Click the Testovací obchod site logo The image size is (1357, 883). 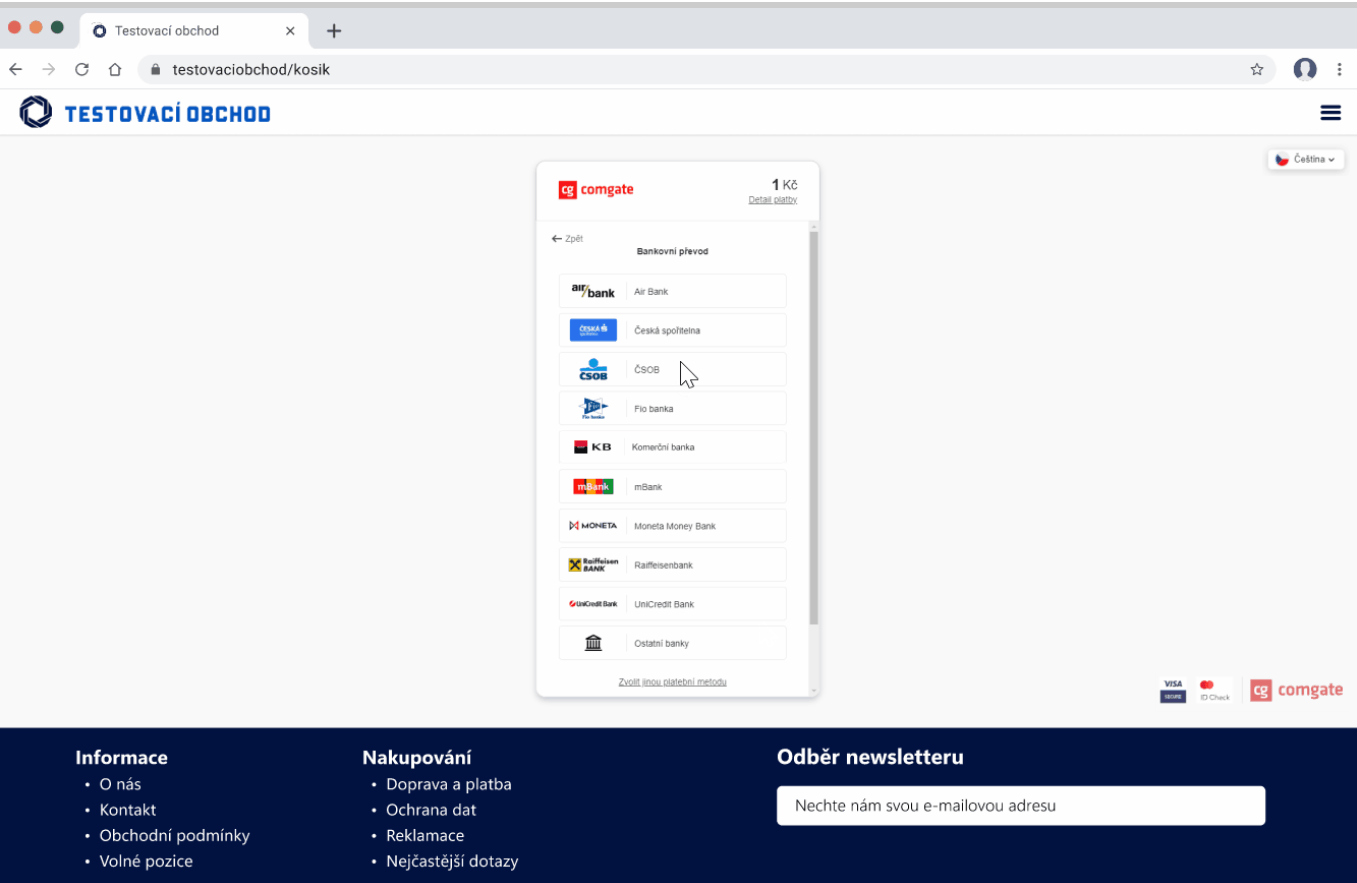(x=145, y=113)
